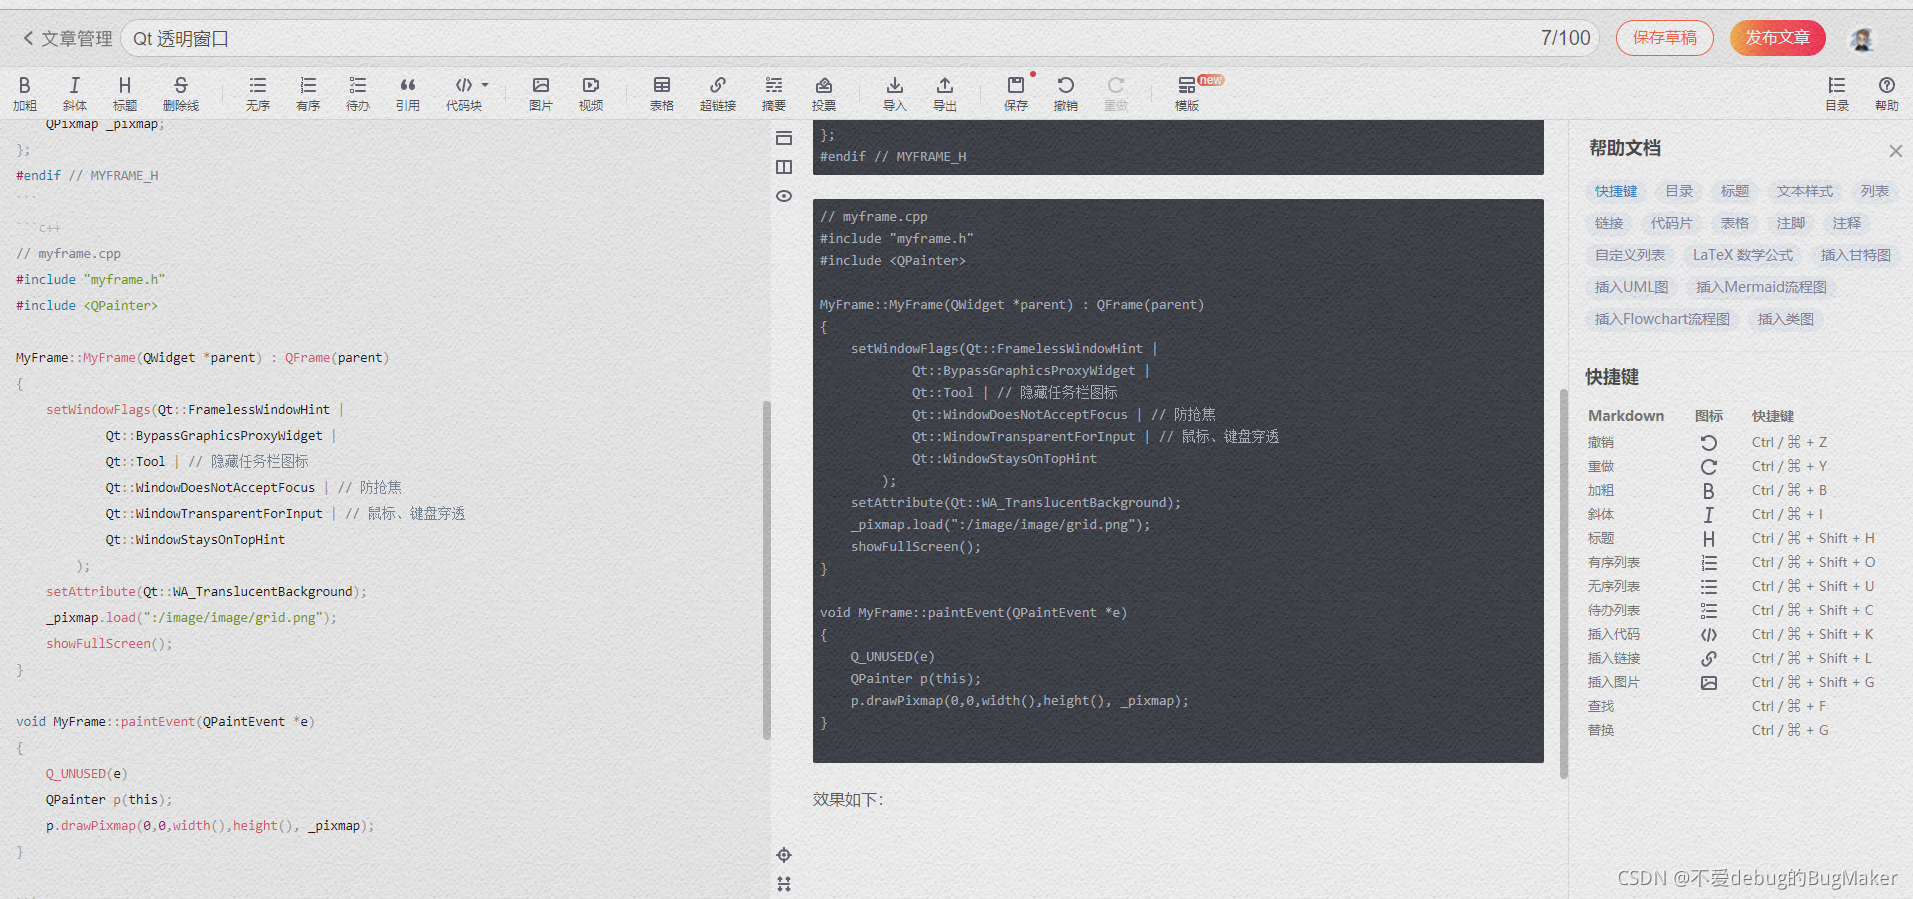The image size is (1913, 899).
Task: Click the 替换 shortcut row
Action: tap(1731, 730)
